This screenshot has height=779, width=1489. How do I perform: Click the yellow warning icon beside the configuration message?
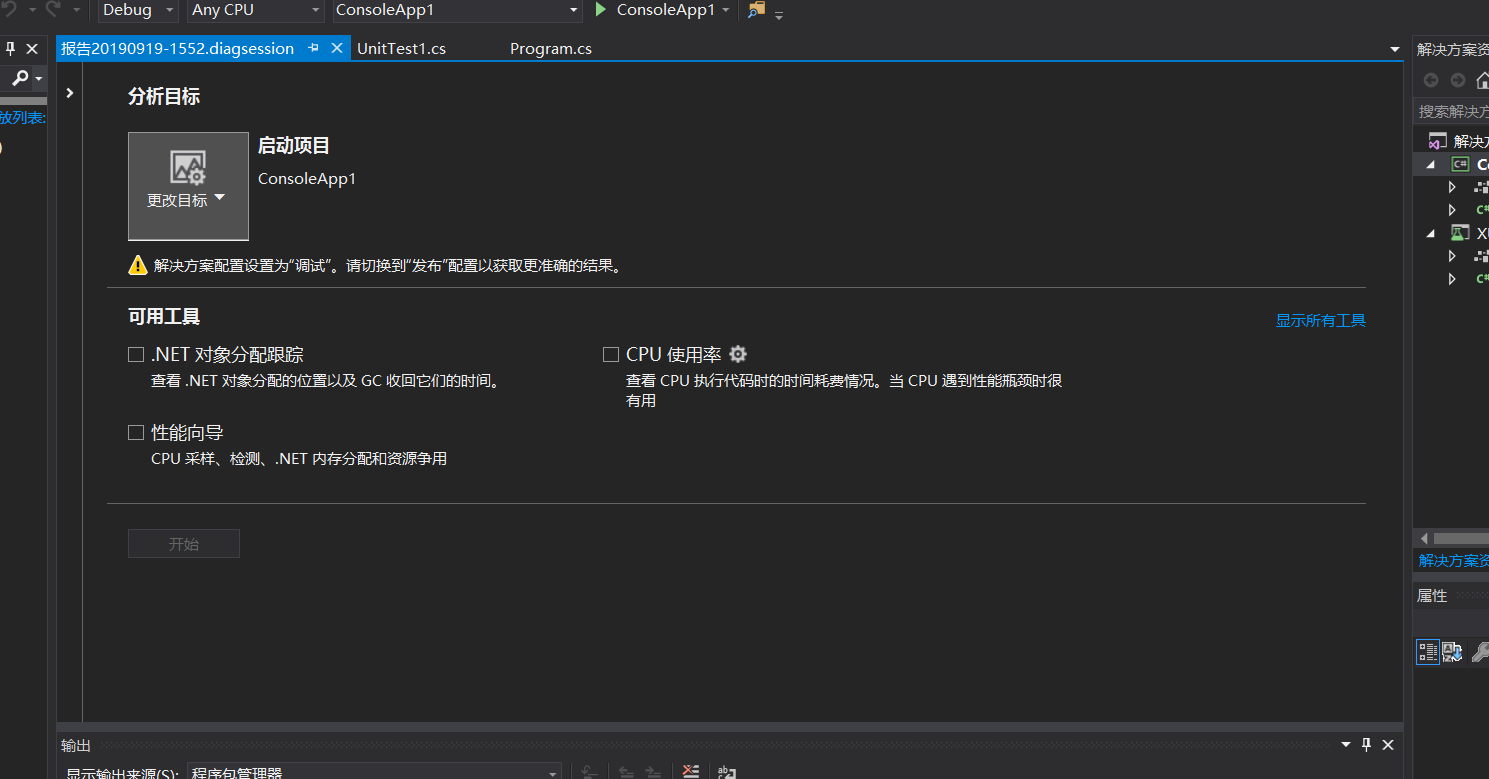[137, 266]
